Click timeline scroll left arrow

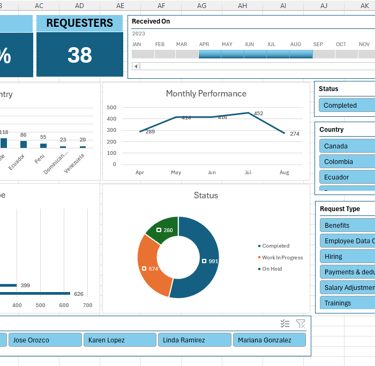click(136, 66)
